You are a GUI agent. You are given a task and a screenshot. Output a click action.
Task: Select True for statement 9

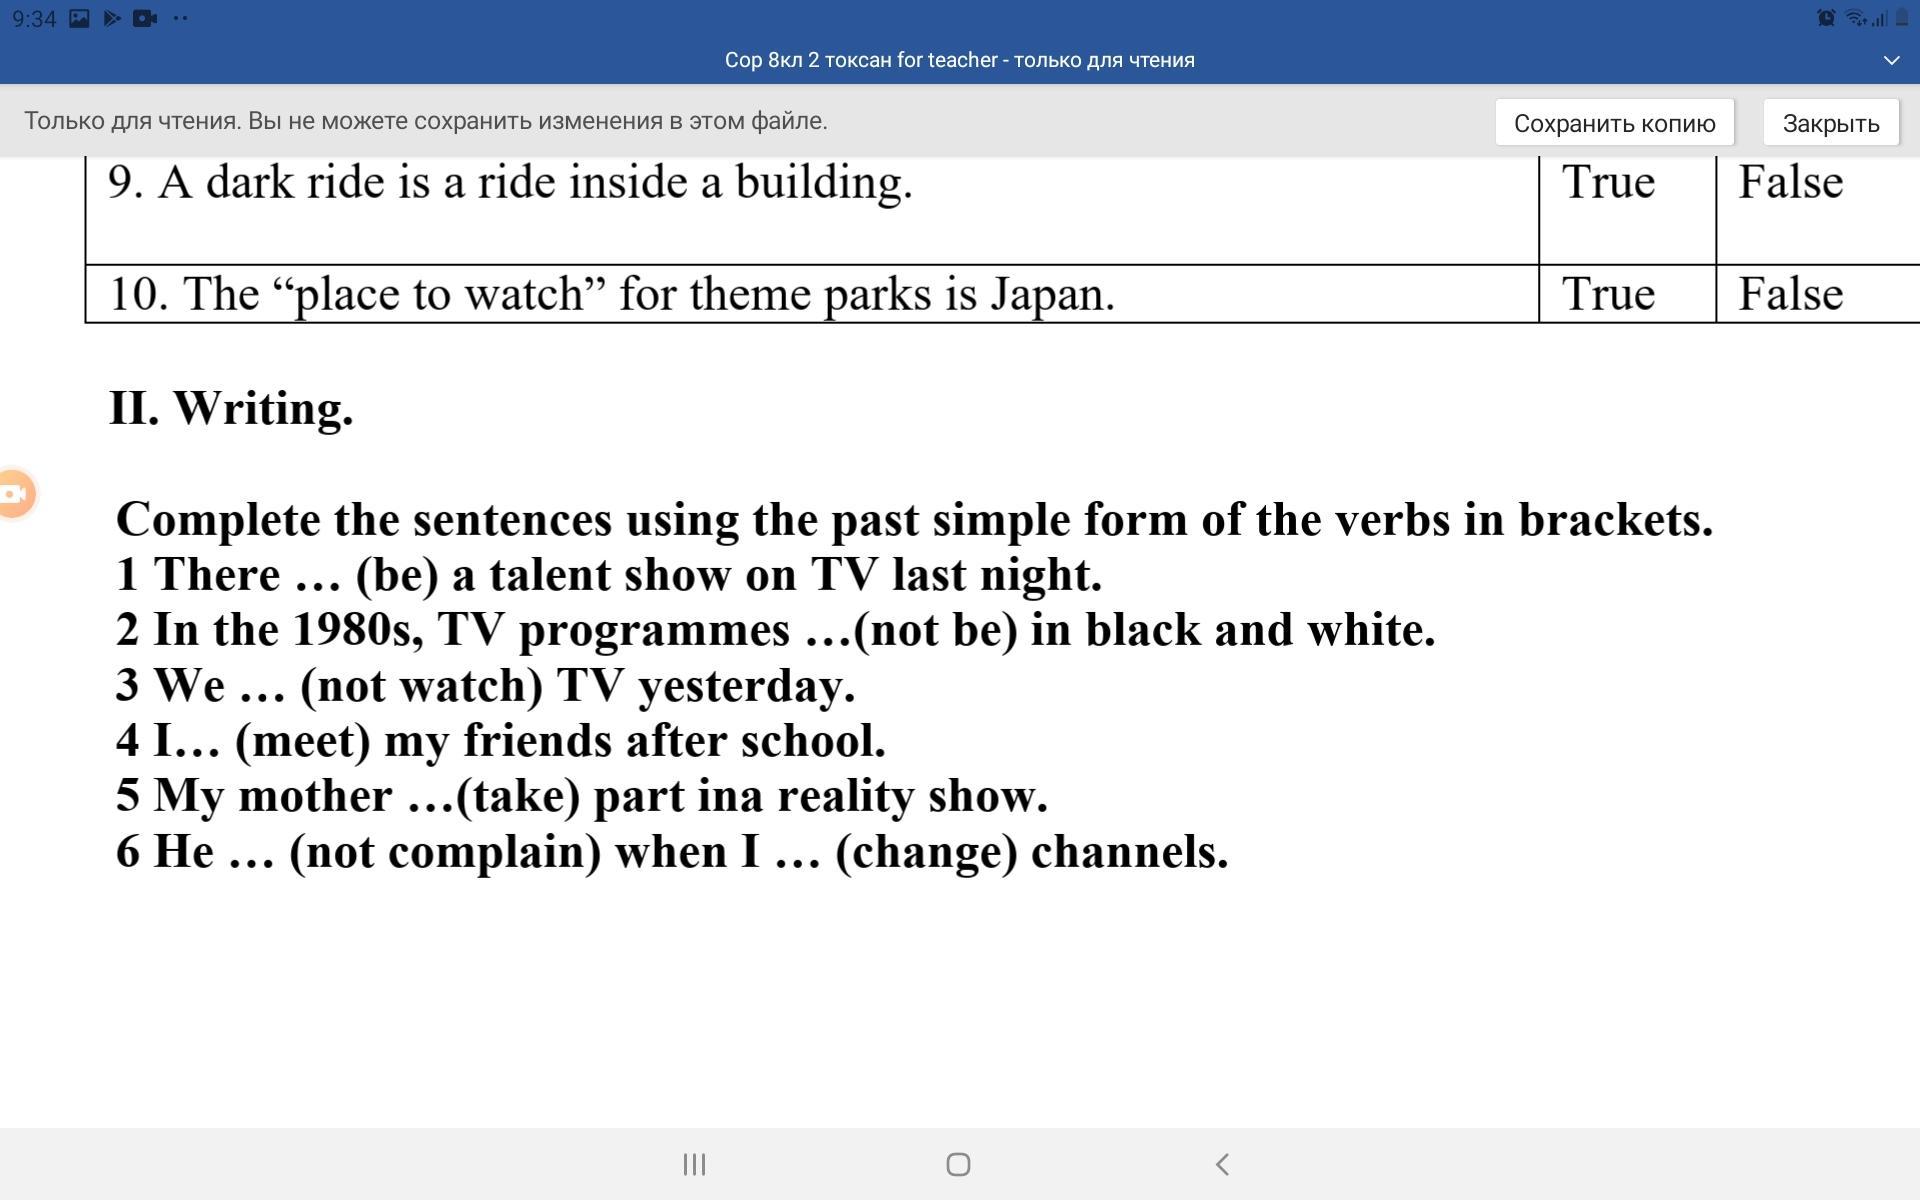(1608, 183)
